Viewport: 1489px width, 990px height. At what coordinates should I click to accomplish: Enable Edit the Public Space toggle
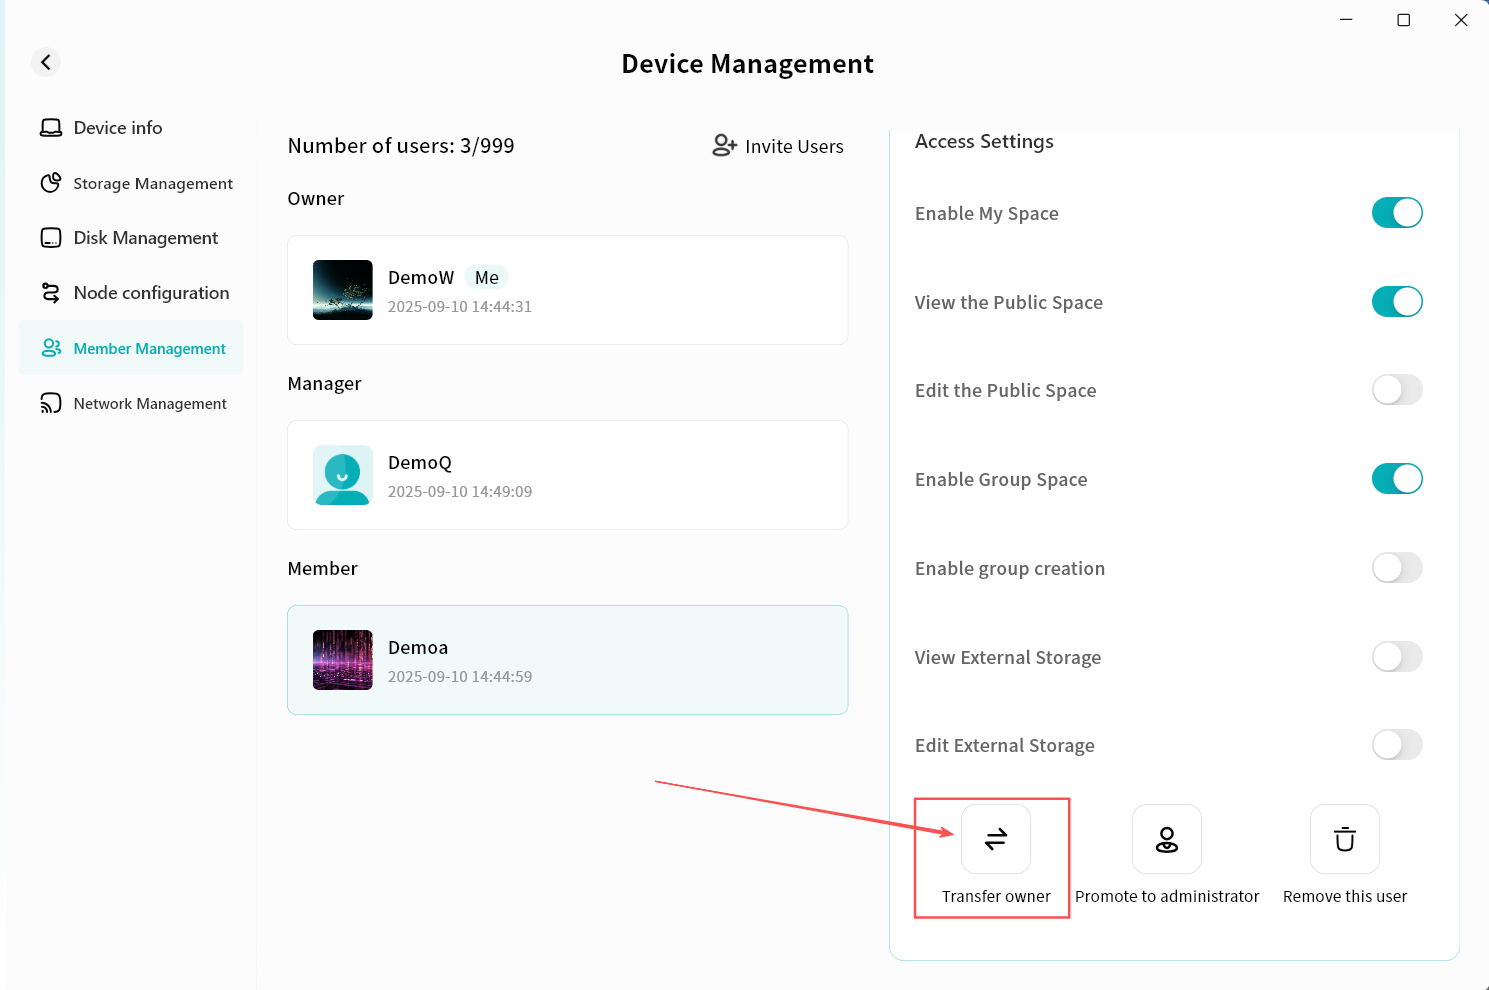[x=1396, y=390]
